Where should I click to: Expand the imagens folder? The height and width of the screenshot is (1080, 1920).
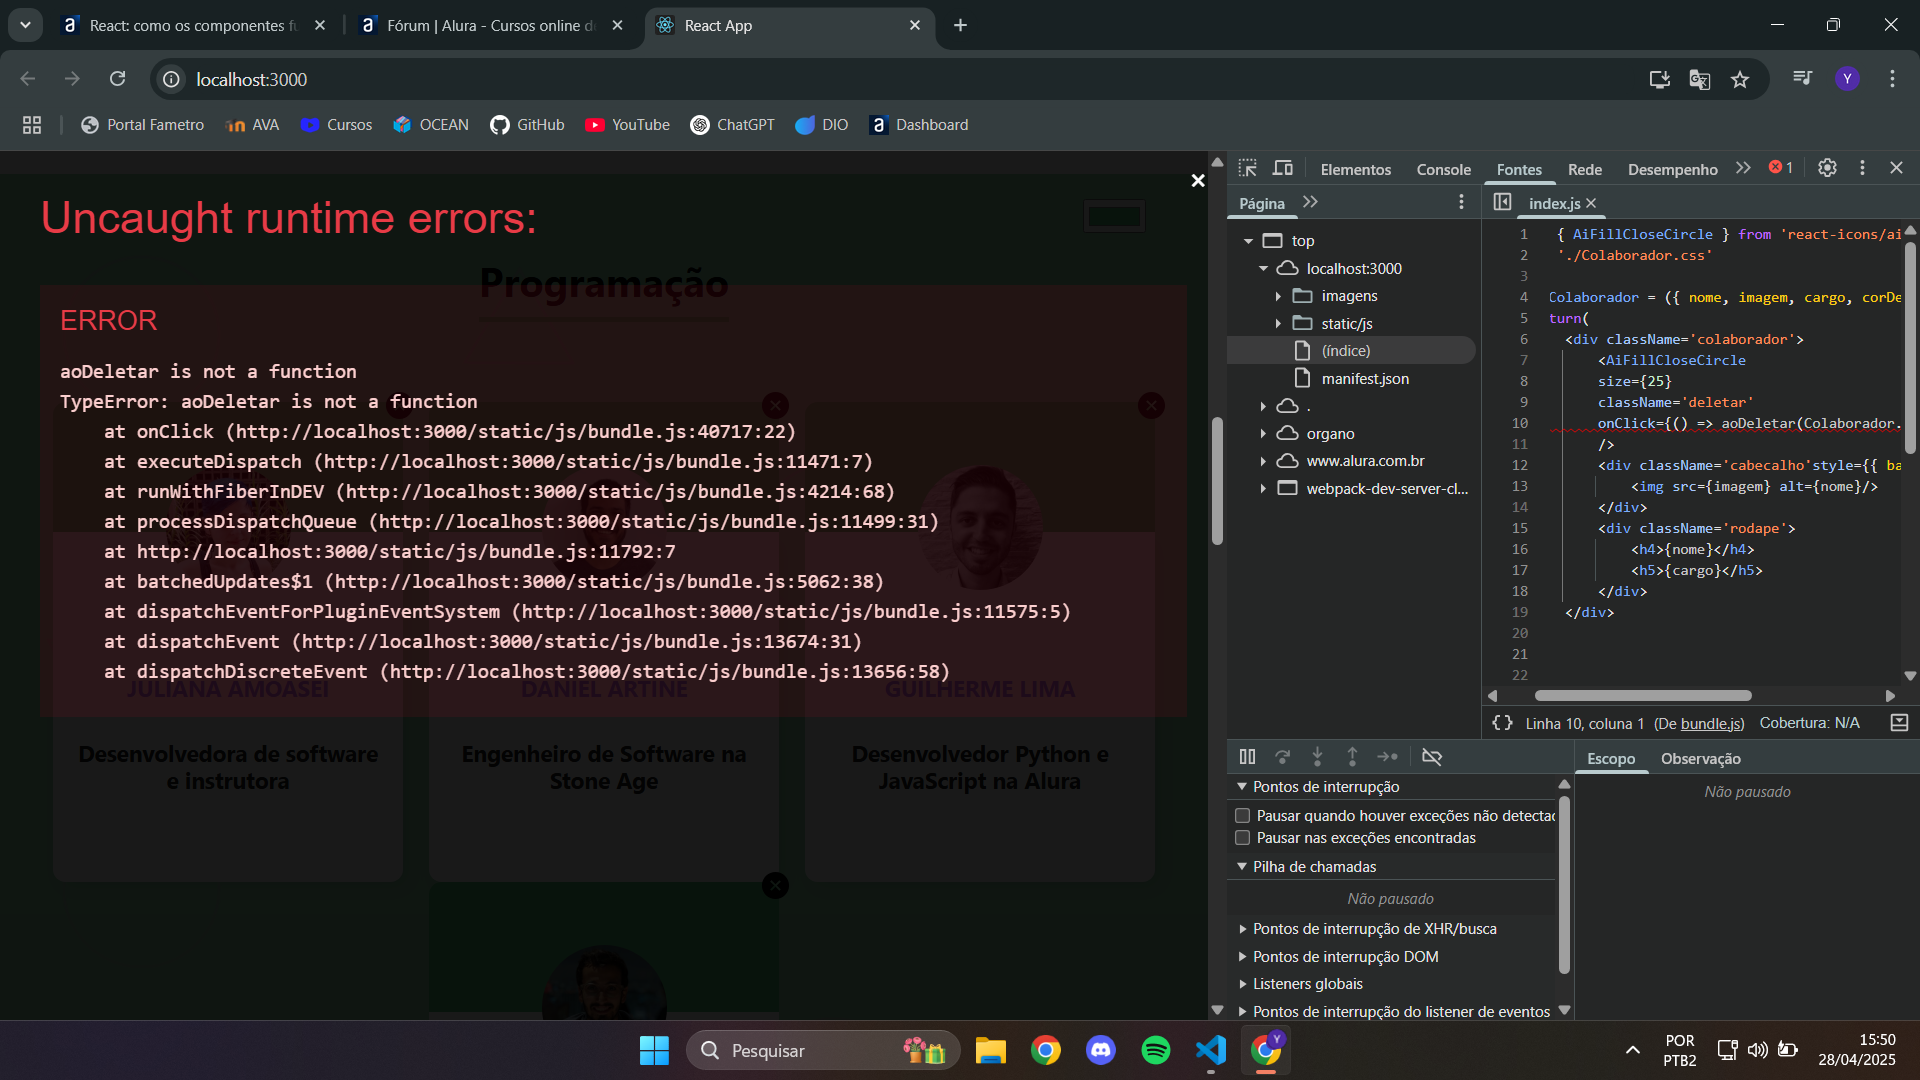pos(1278,296)
